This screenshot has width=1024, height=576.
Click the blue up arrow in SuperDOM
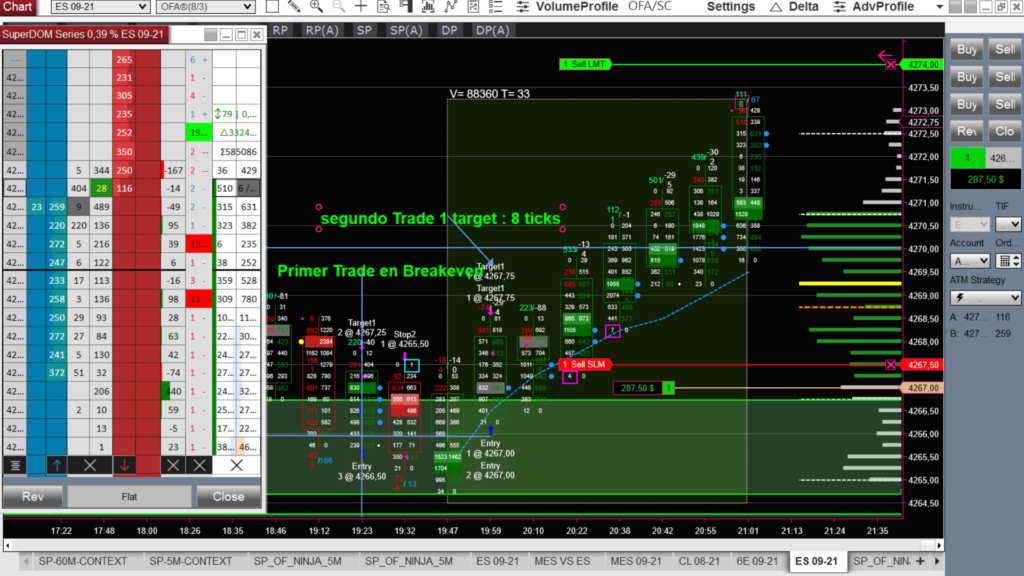(x=57, y=465)
